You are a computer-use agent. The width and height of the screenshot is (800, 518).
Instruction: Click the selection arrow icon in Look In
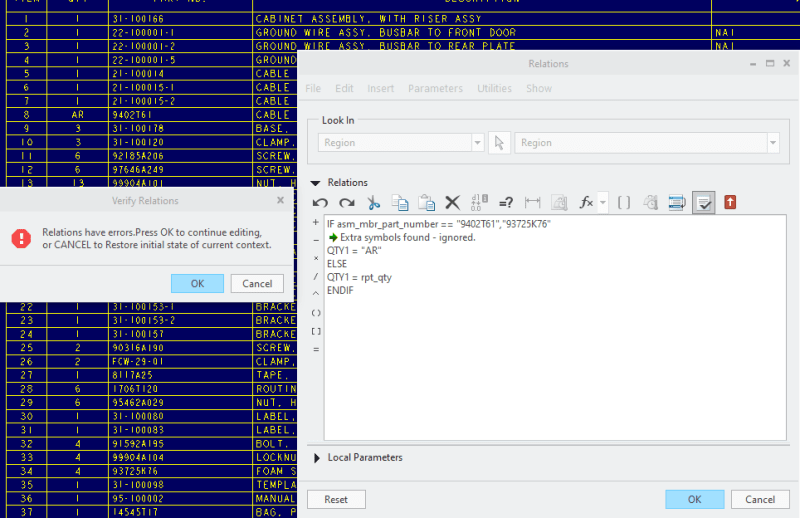pyautogui.click(x=499, y=142)
